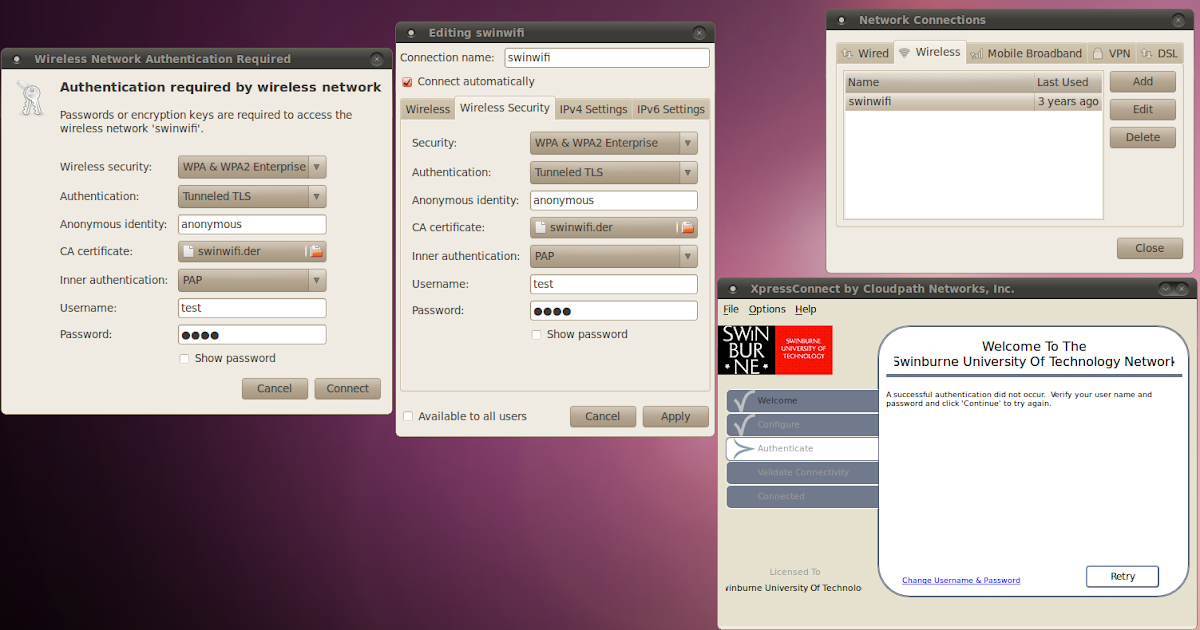
Task: Select the Validate Connectivity step
Action: coord(802,472)
